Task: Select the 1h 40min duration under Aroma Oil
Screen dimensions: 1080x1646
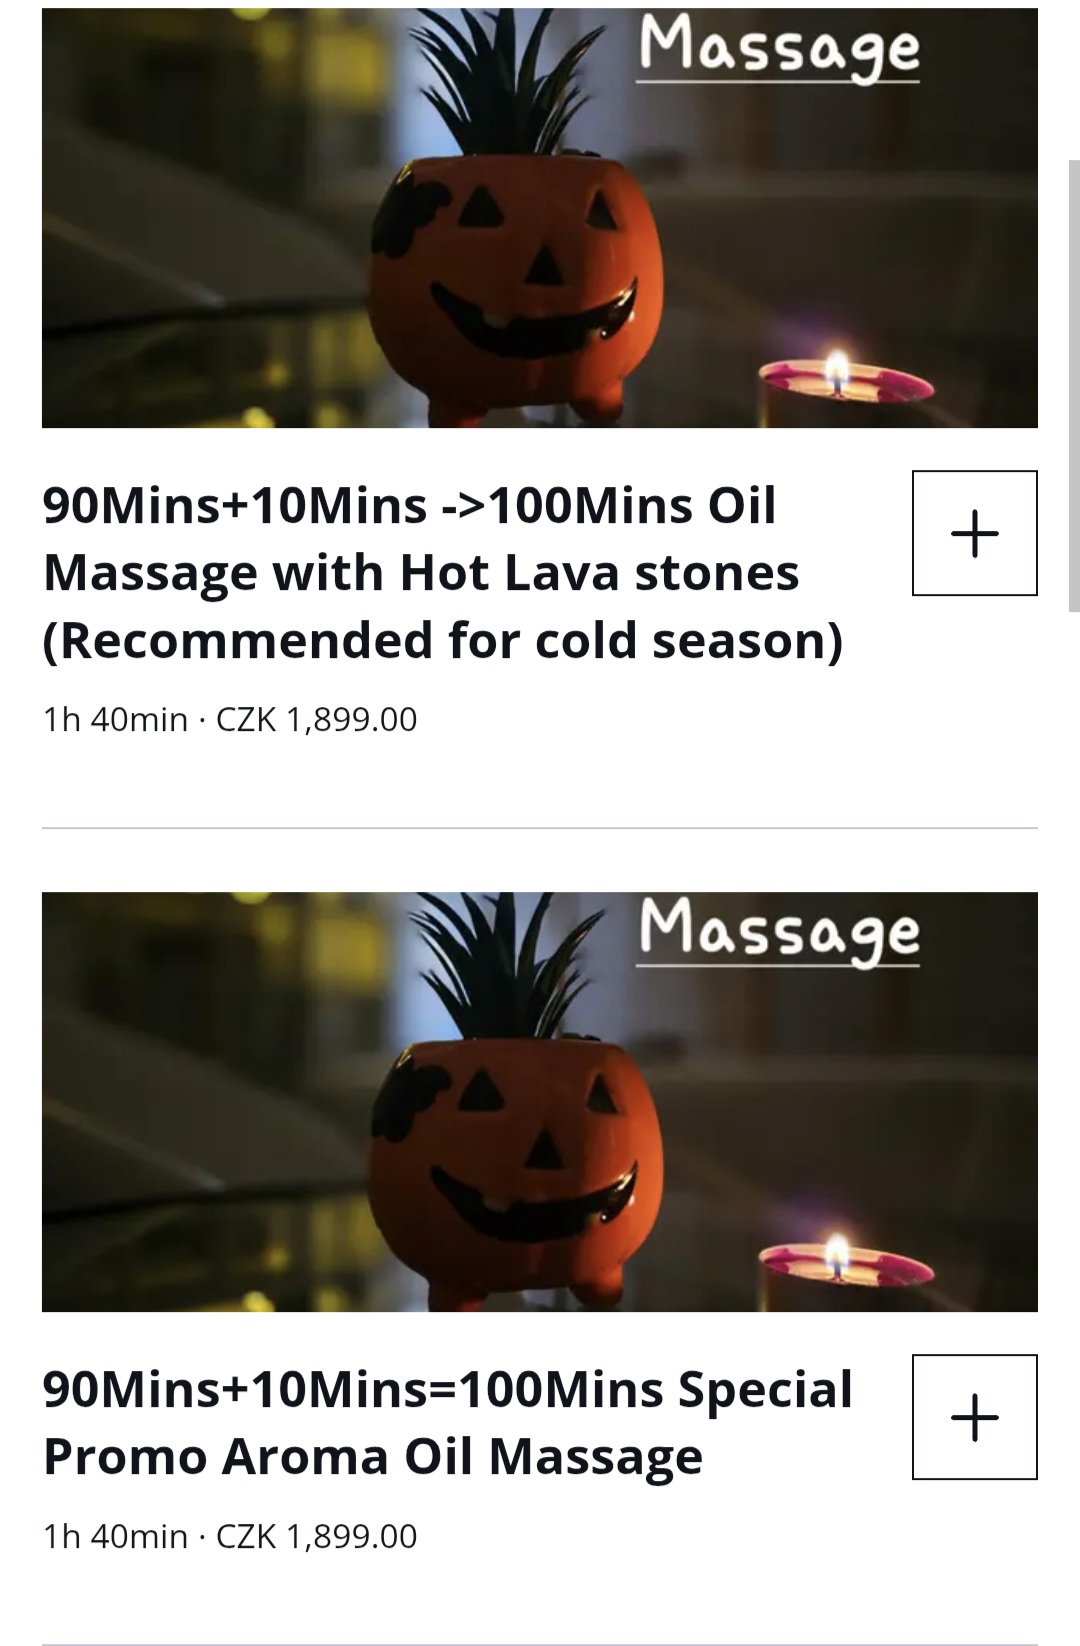Action: (115, 1536)
